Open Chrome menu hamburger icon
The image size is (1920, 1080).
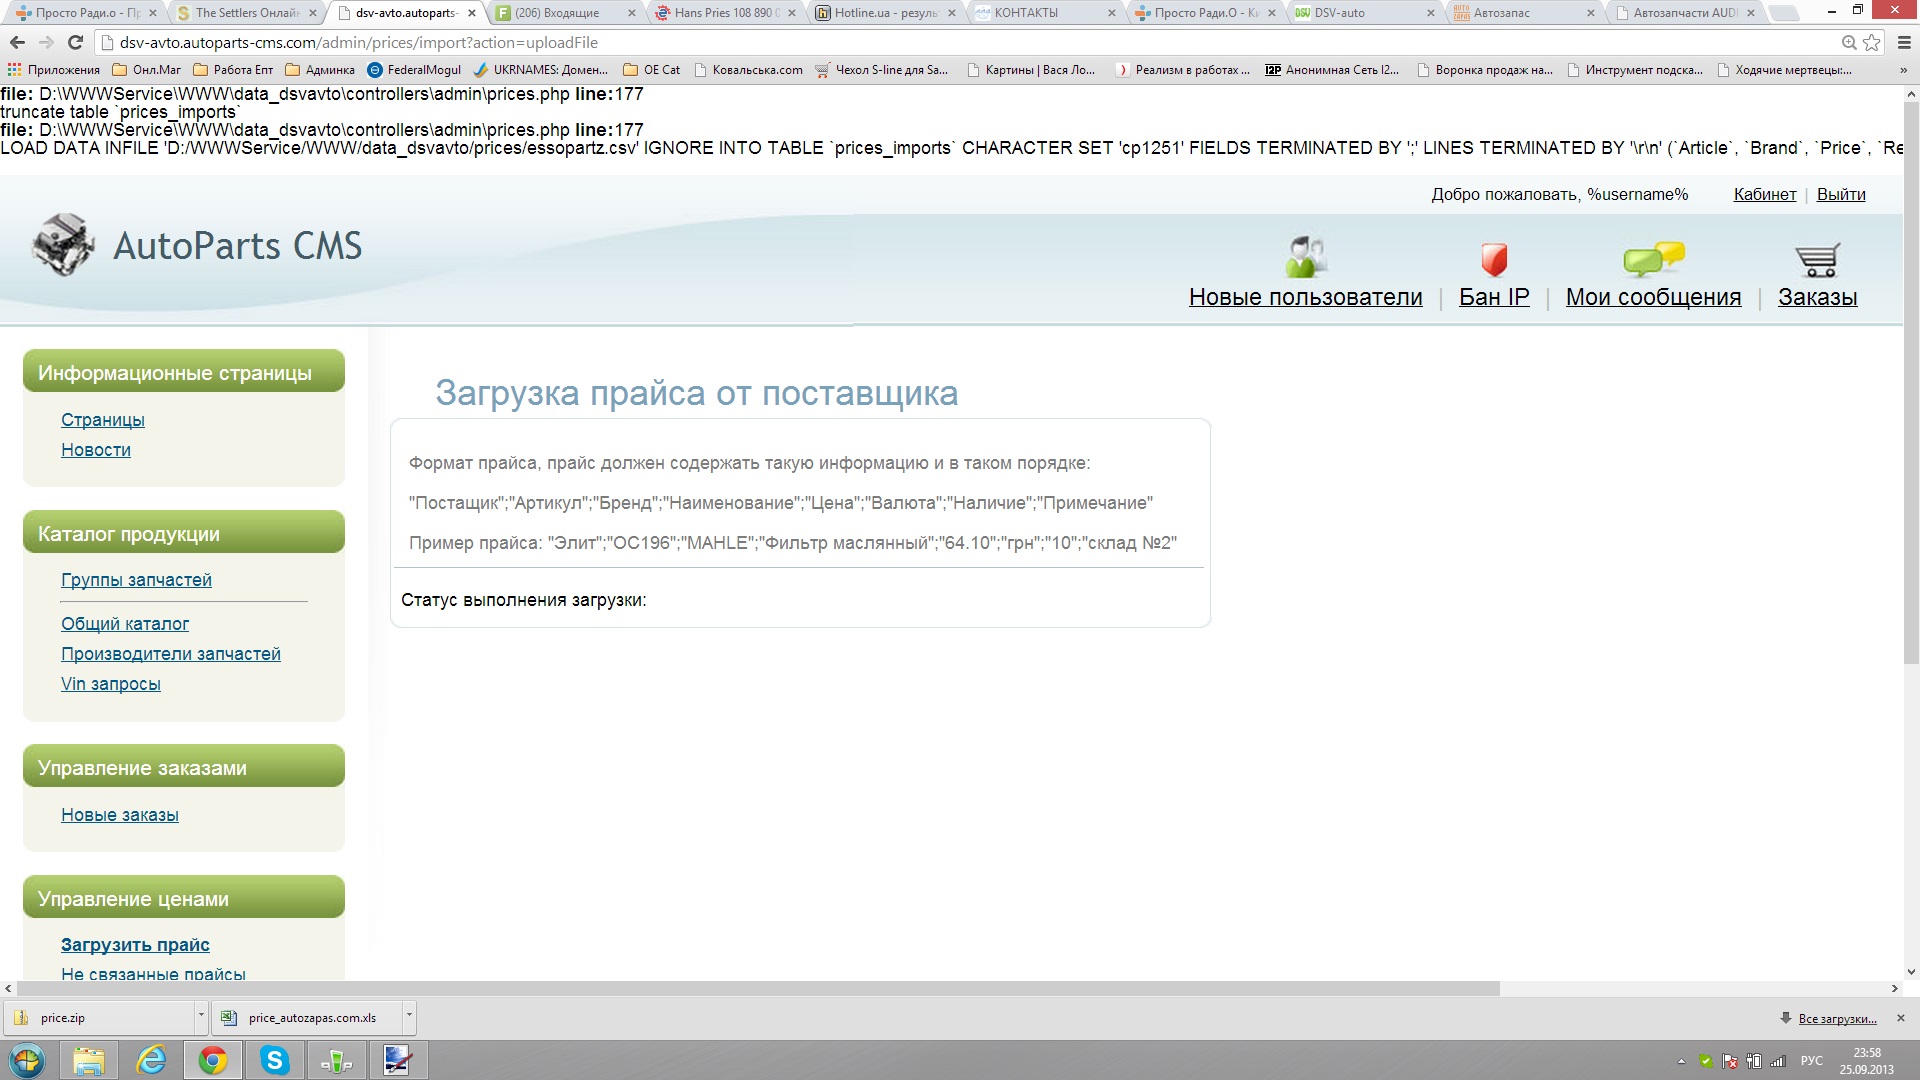(1904, 43)
